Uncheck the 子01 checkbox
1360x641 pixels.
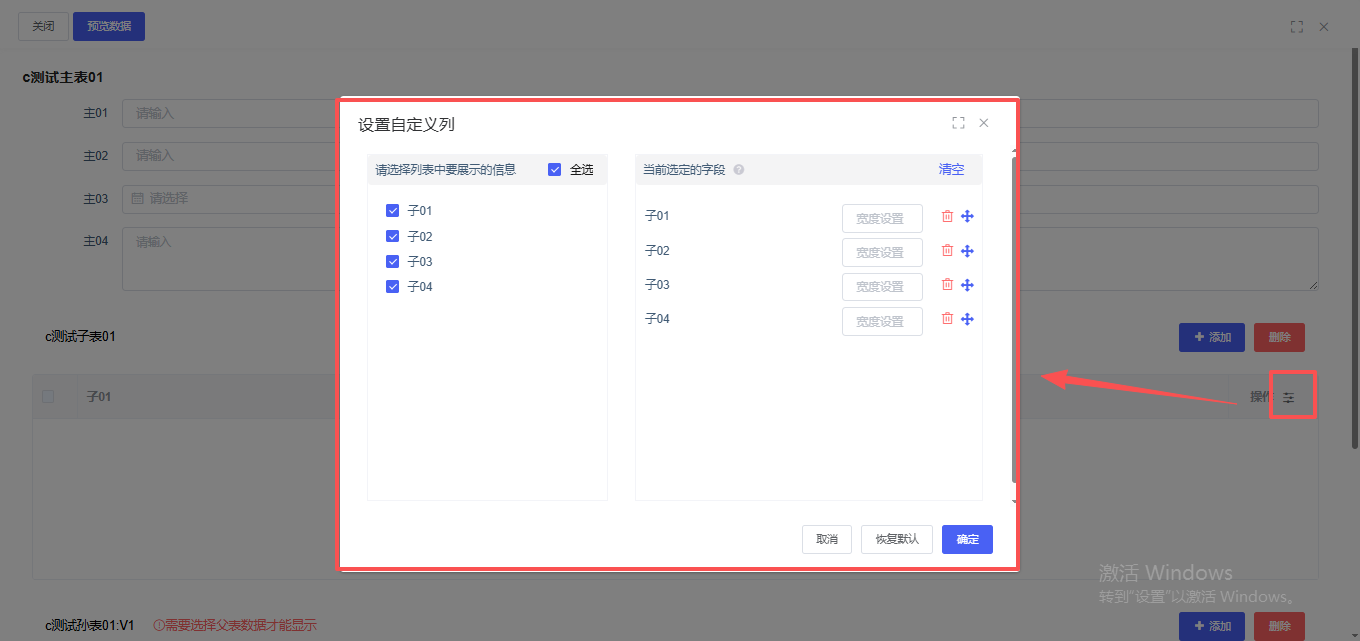393,211
